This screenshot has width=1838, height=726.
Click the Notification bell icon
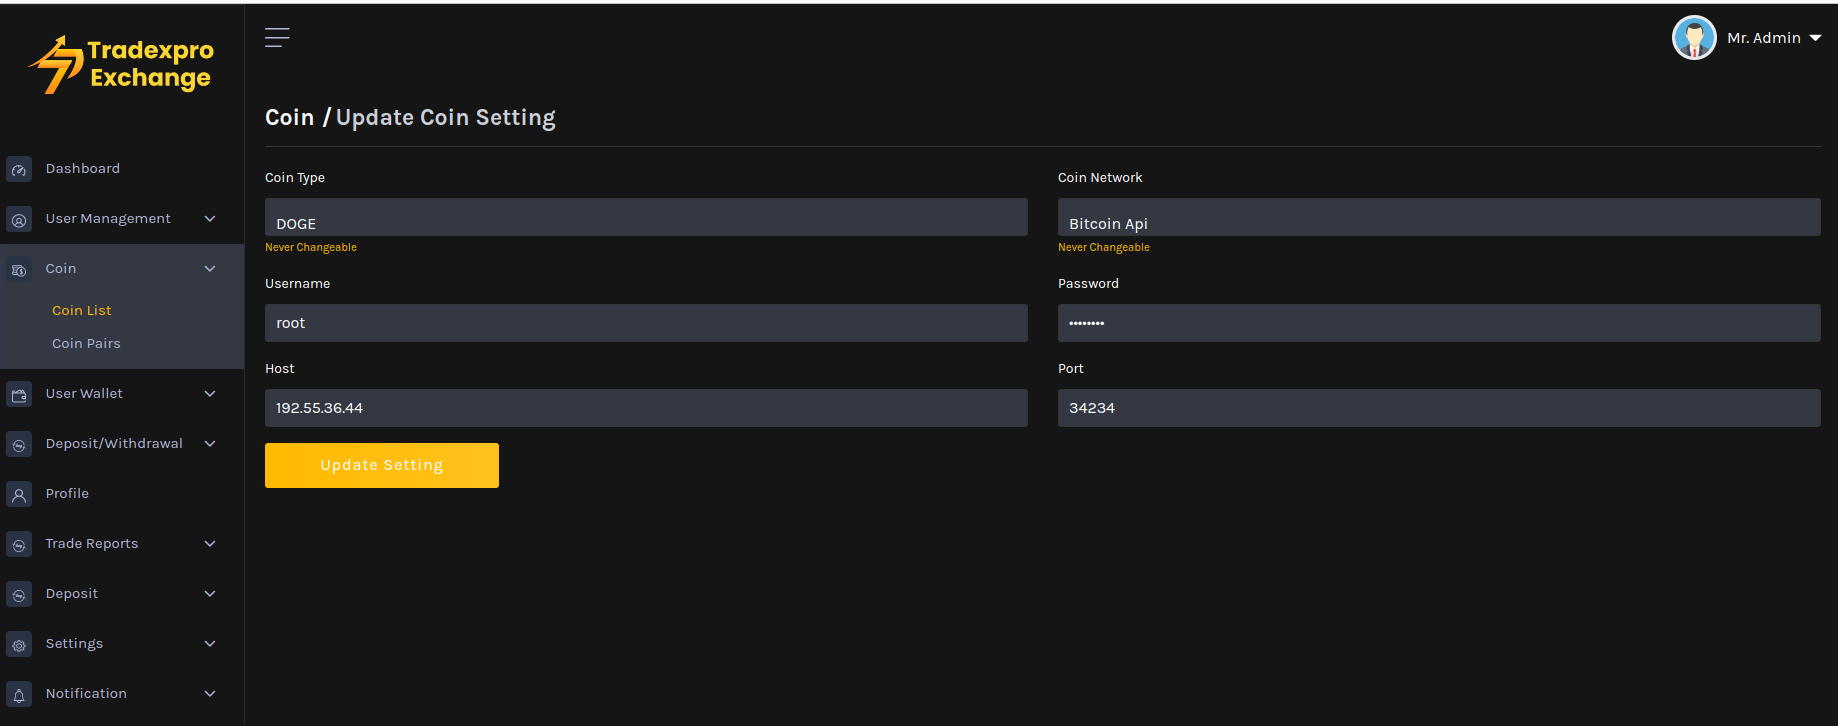[x=19, y=695]
